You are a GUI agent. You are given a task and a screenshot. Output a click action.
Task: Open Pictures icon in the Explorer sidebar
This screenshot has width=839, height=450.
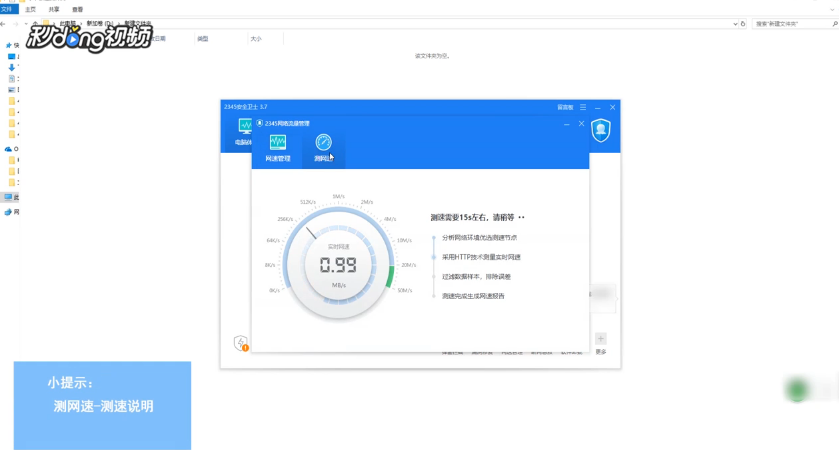coord(11,90)
